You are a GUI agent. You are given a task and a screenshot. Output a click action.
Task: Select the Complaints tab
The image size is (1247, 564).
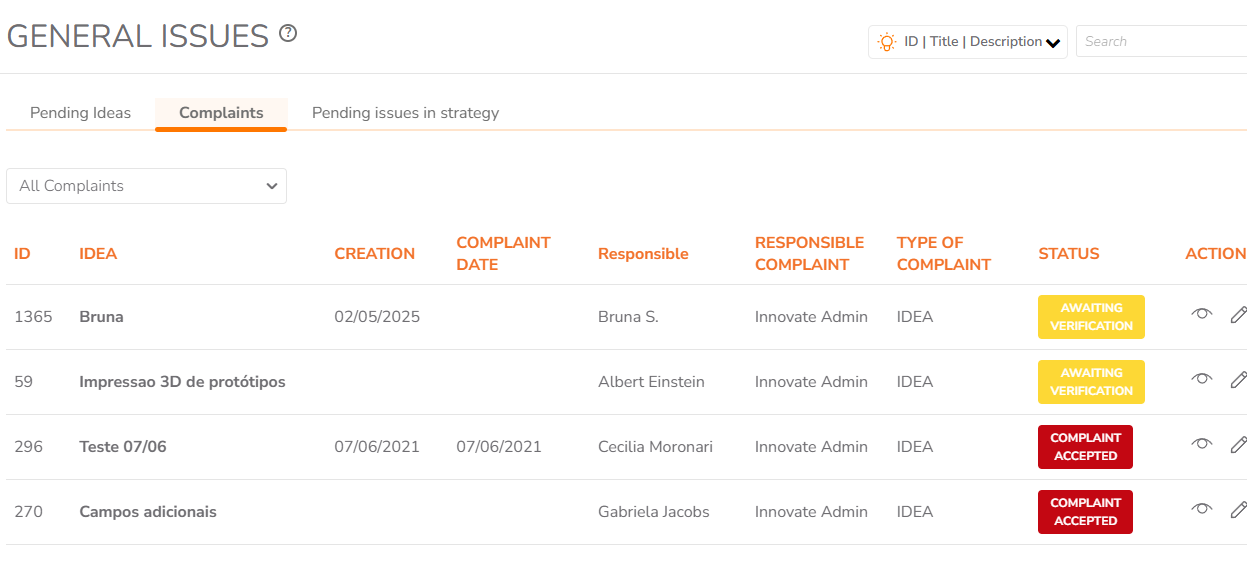(x=221, y=113)
